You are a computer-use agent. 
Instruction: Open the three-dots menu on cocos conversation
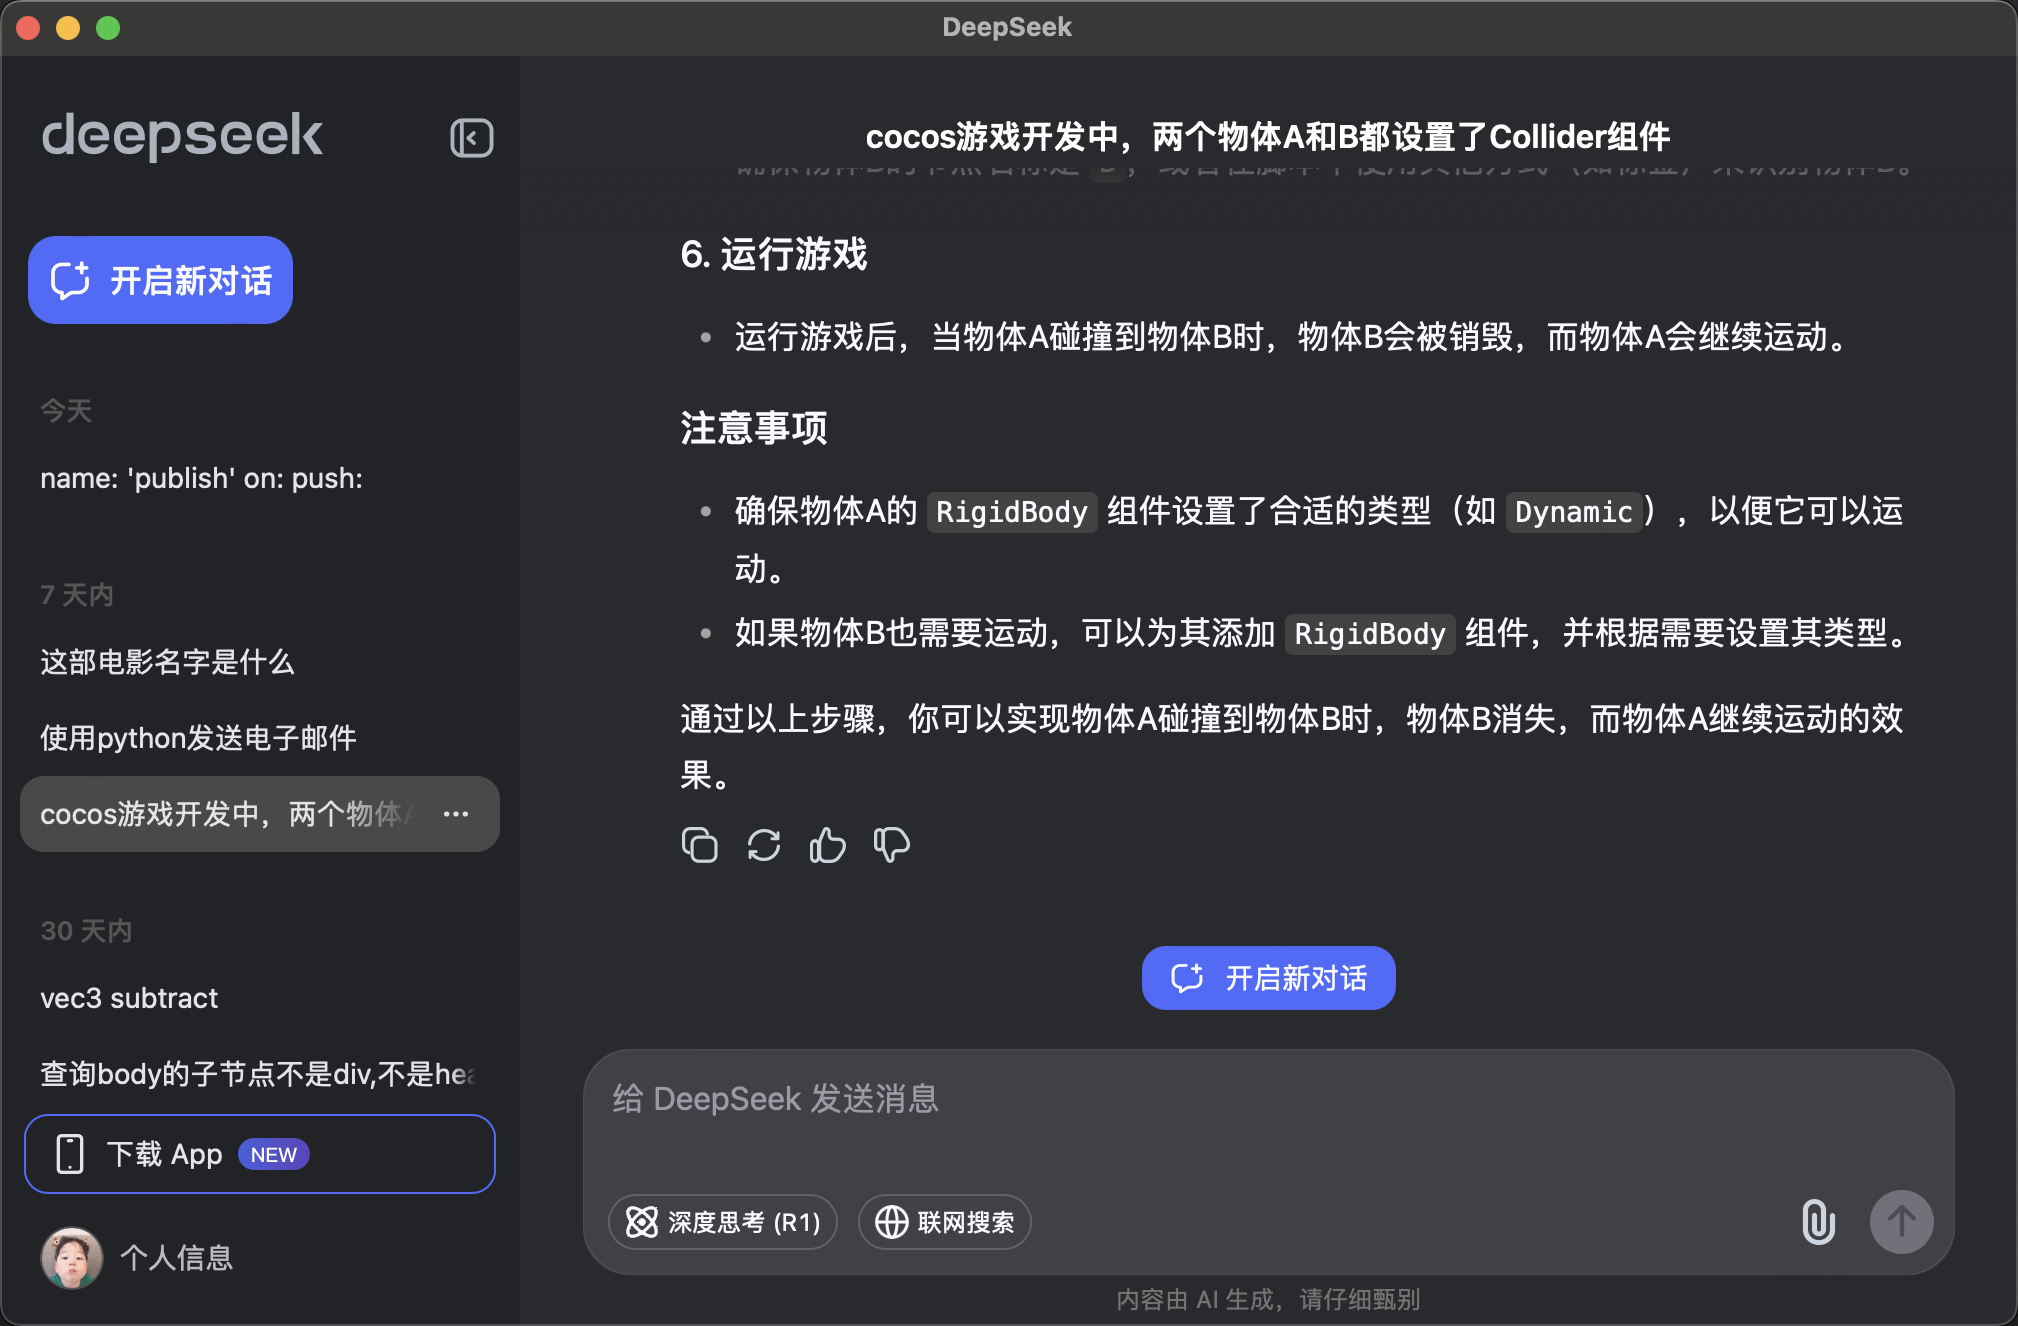pyautogui.click(x=456, y=814)
